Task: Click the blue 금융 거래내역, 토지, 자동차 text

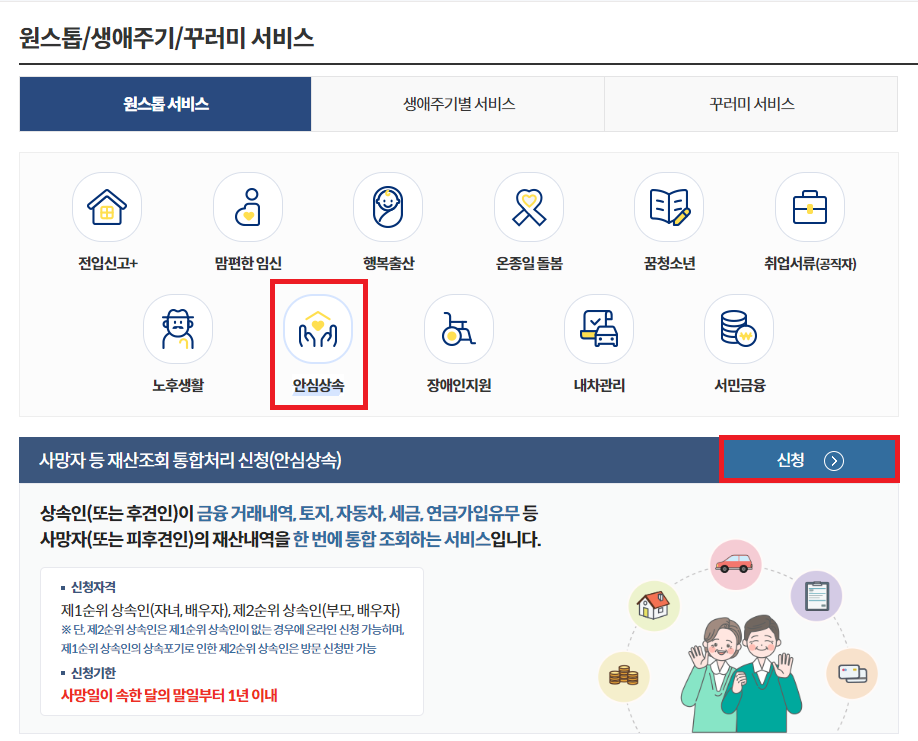Action: point(290,513)
